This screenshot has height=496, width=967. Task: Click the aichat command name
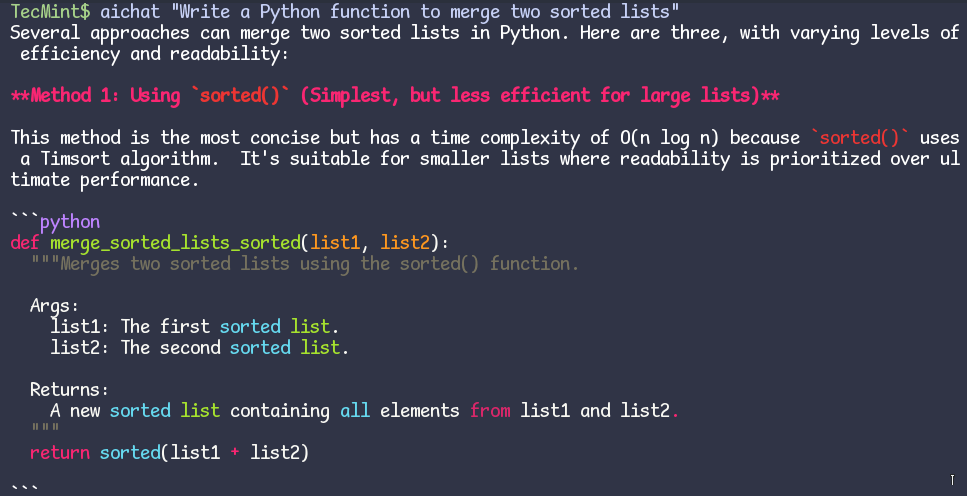(130, 12)
